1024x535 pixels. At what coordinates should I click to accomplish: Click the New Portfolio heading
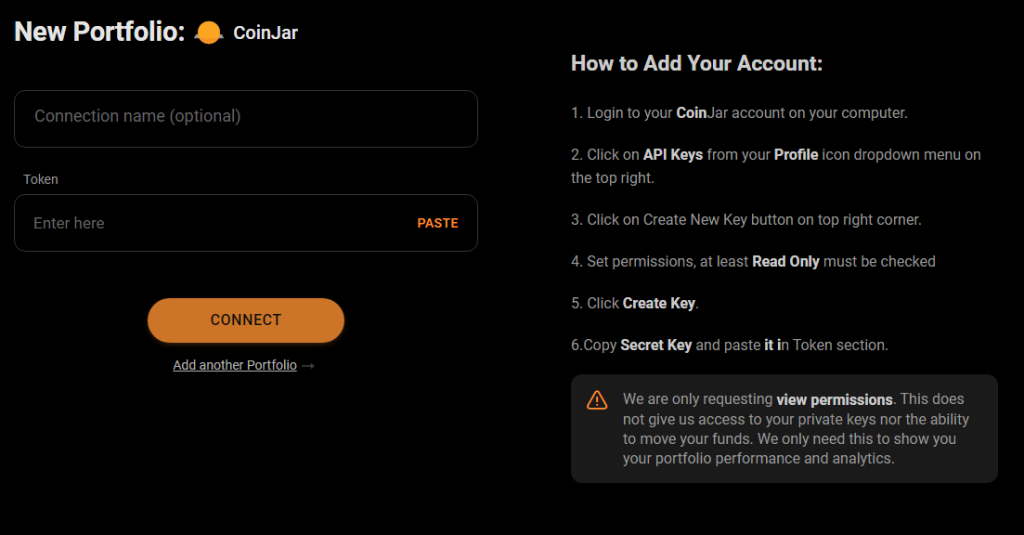(99, 32)
